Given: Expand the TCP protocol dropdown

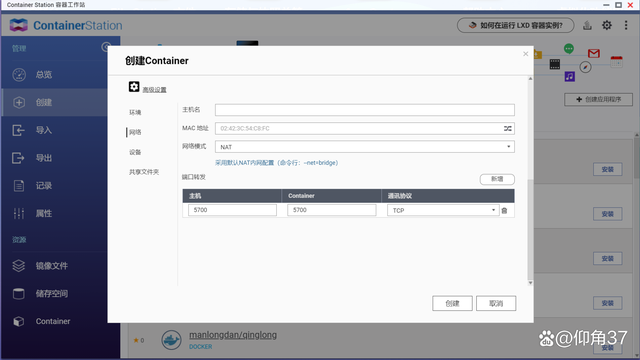Looking at the screenshot, I should point(443,210).
